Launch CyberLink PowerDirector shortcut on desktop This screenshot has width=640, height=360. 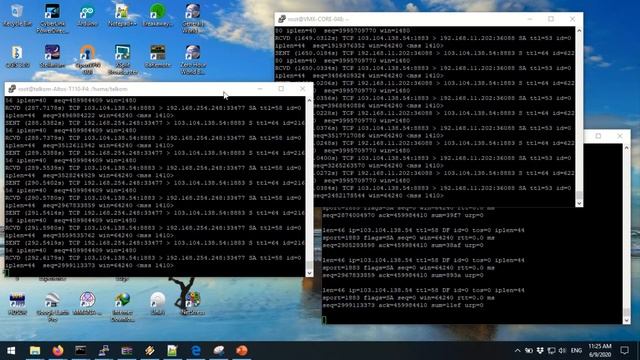tap(52, 18)
